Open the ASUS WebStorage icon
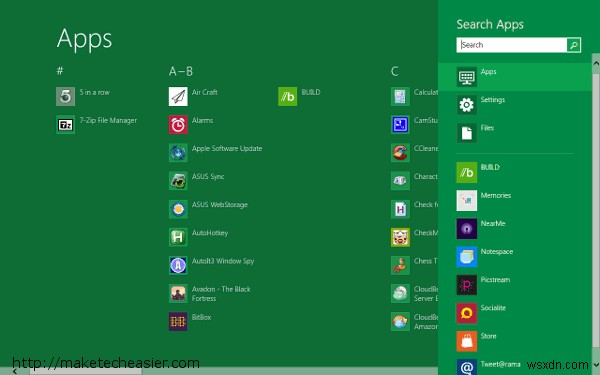This screenshot has width=600, height=375. [x=178, y=209]
